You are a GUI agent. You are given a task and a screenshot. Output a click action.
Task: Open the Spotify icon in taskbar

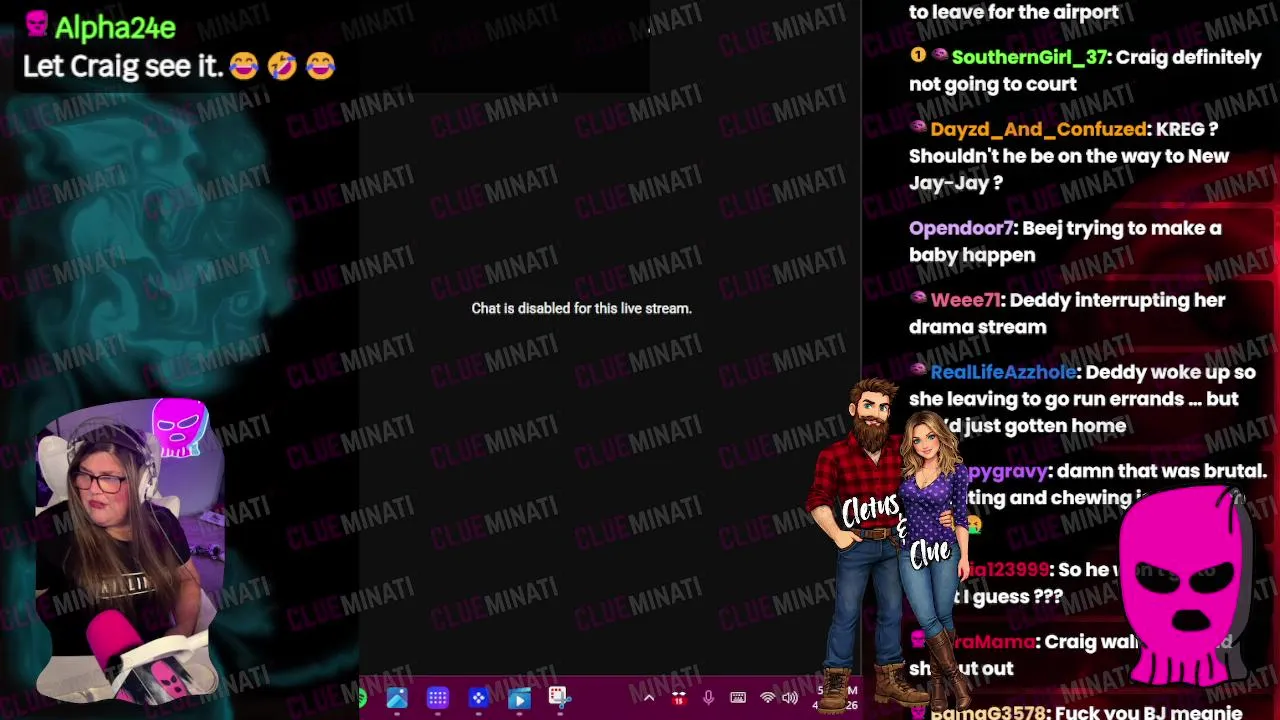tap(362, 698)
